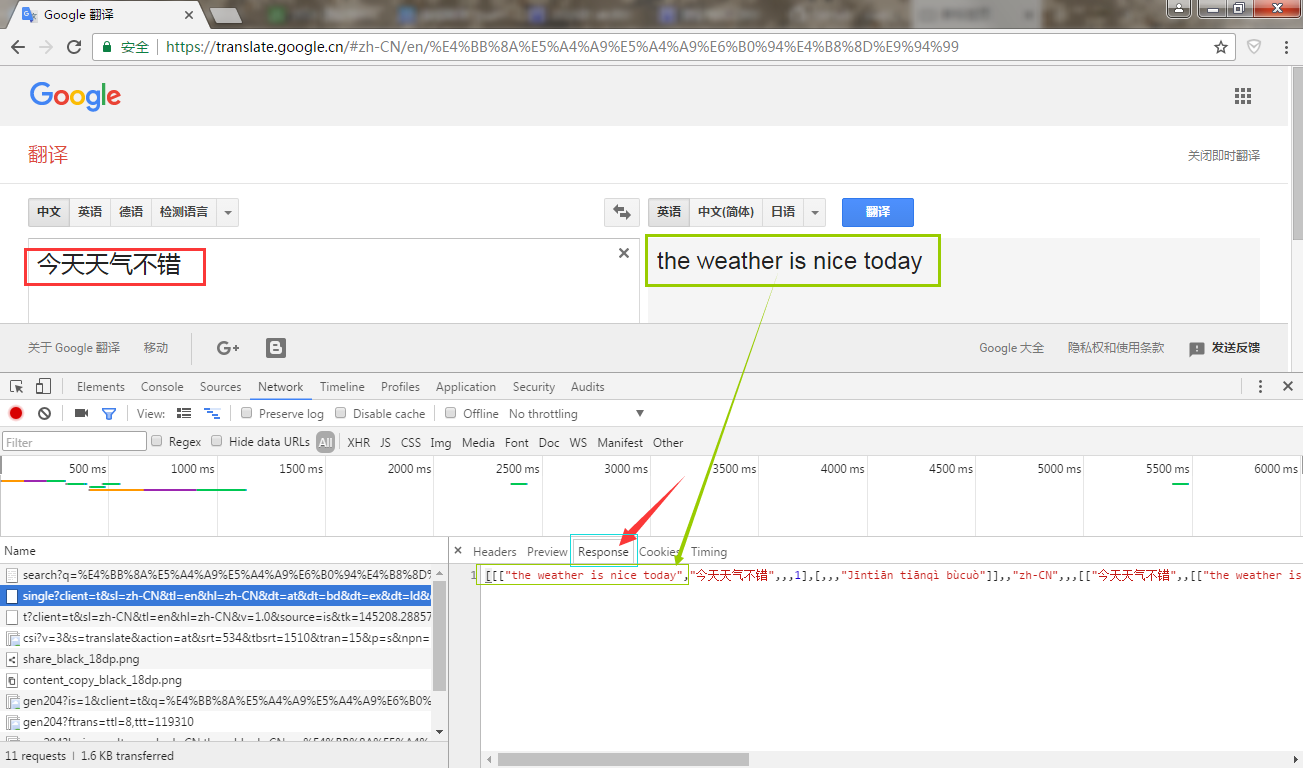Open the Google apps grid

point(1243,96)
